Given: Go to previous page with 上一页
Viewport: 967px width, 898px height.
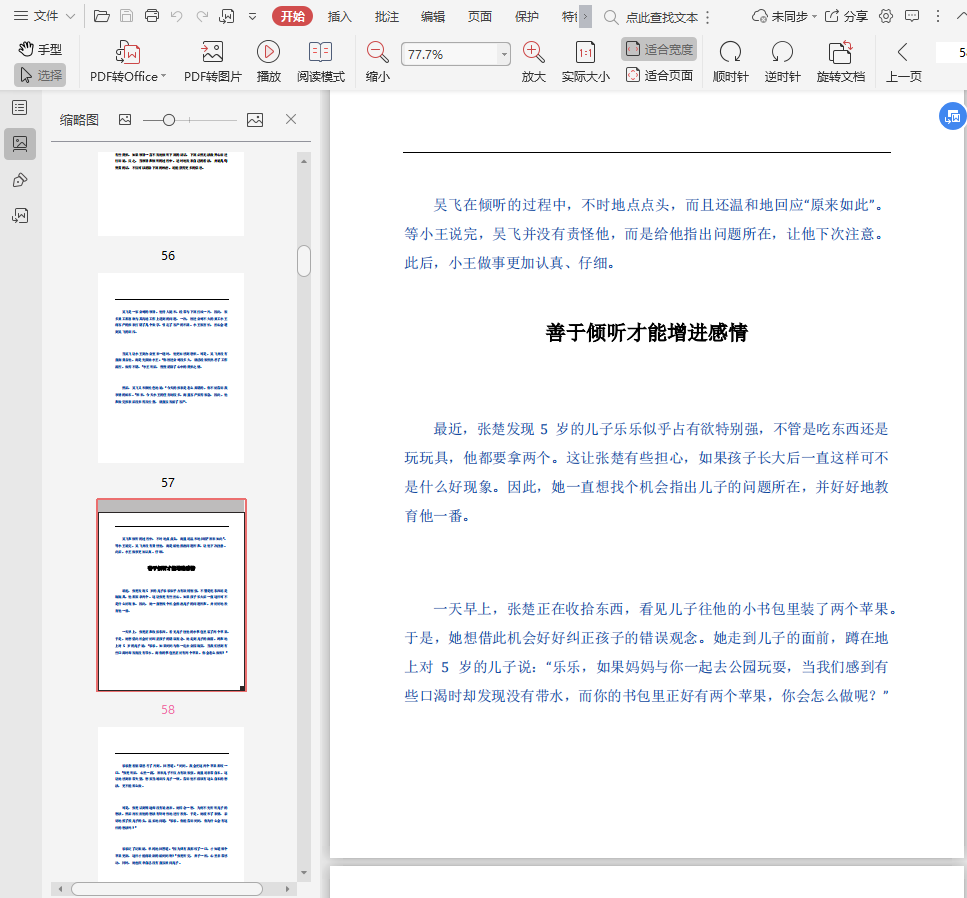Looking at the screenshot, I should click(903, 53).
